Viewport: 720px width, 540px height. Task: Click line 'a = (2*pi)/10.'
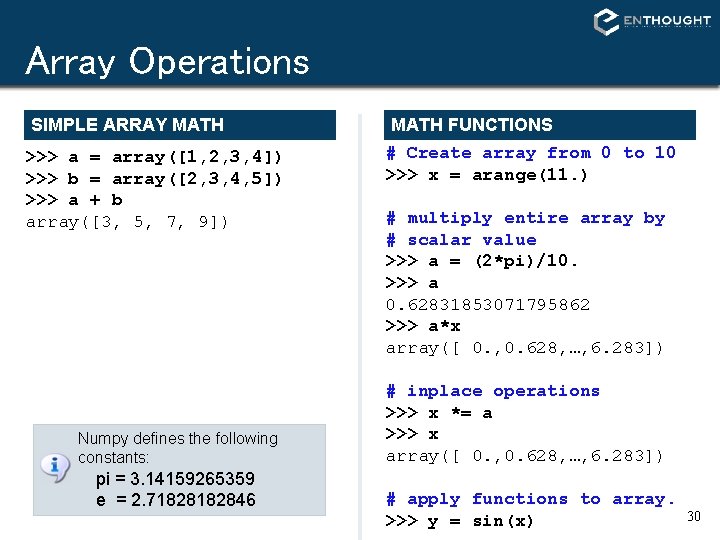482,261
